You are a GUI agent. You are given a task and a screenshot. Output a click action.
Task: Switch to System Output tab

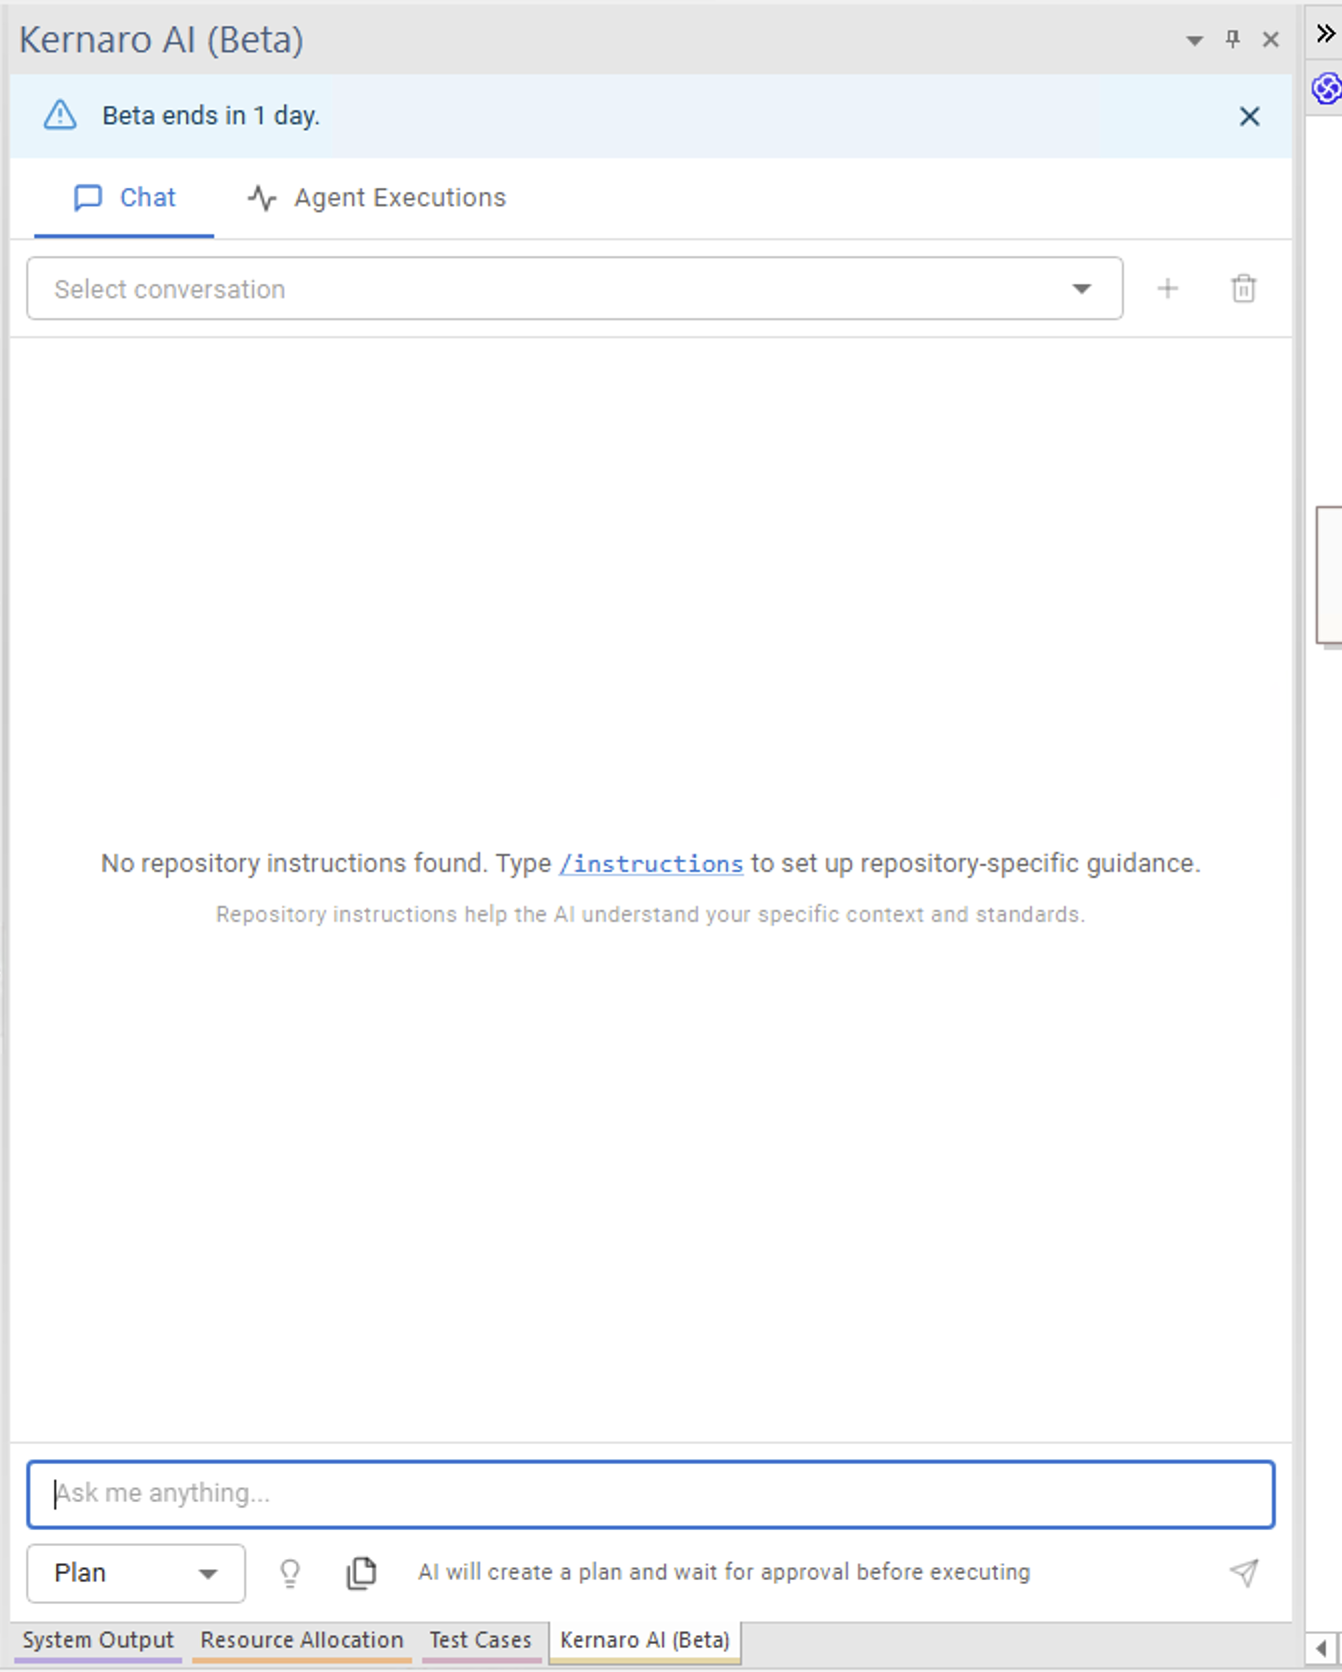point(98,1641)
